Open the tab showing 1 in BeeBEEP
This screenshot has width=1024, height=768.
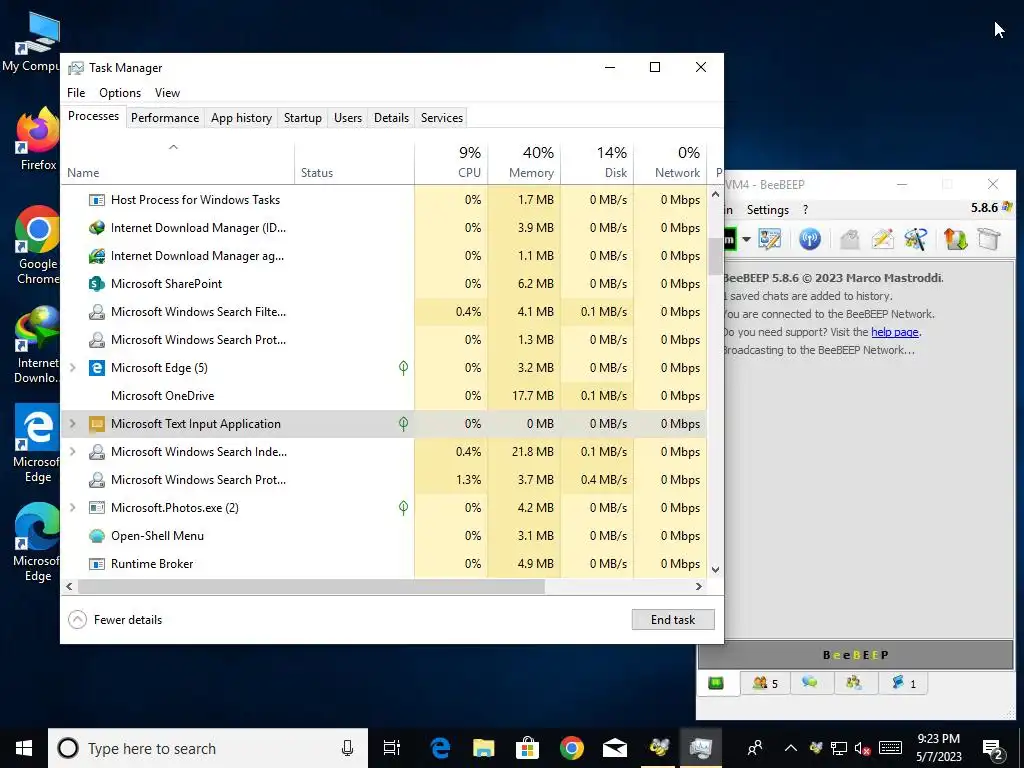pyautogui.click(x=903, y=683)
